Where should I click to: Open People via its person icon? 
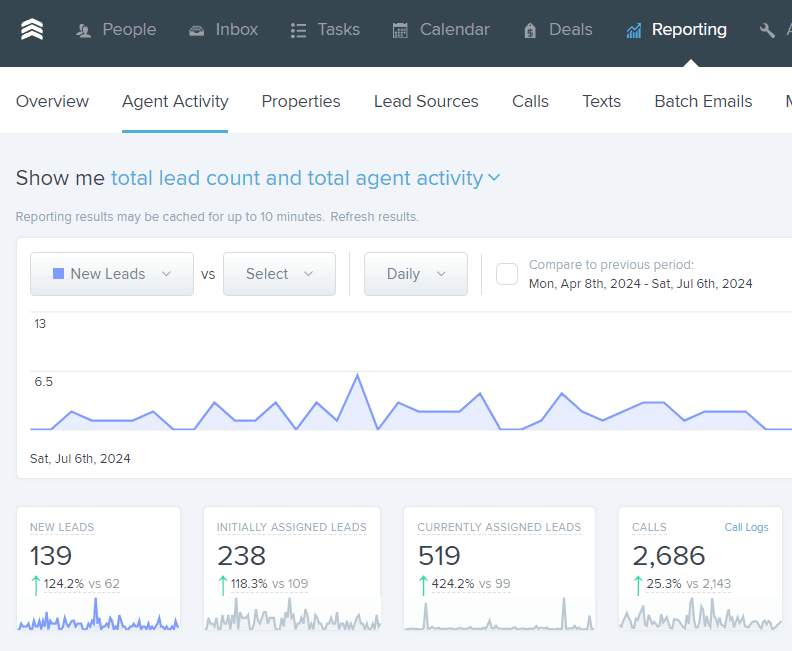83,31
